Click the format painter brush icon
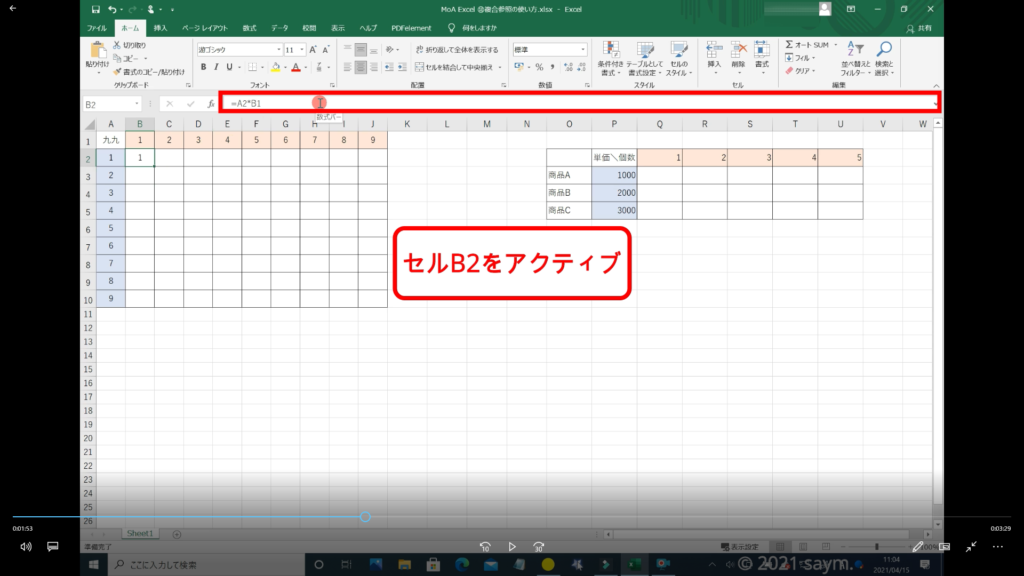This screenshot has width=1024, height=576. pyautogui.click(x=118, y=72)
